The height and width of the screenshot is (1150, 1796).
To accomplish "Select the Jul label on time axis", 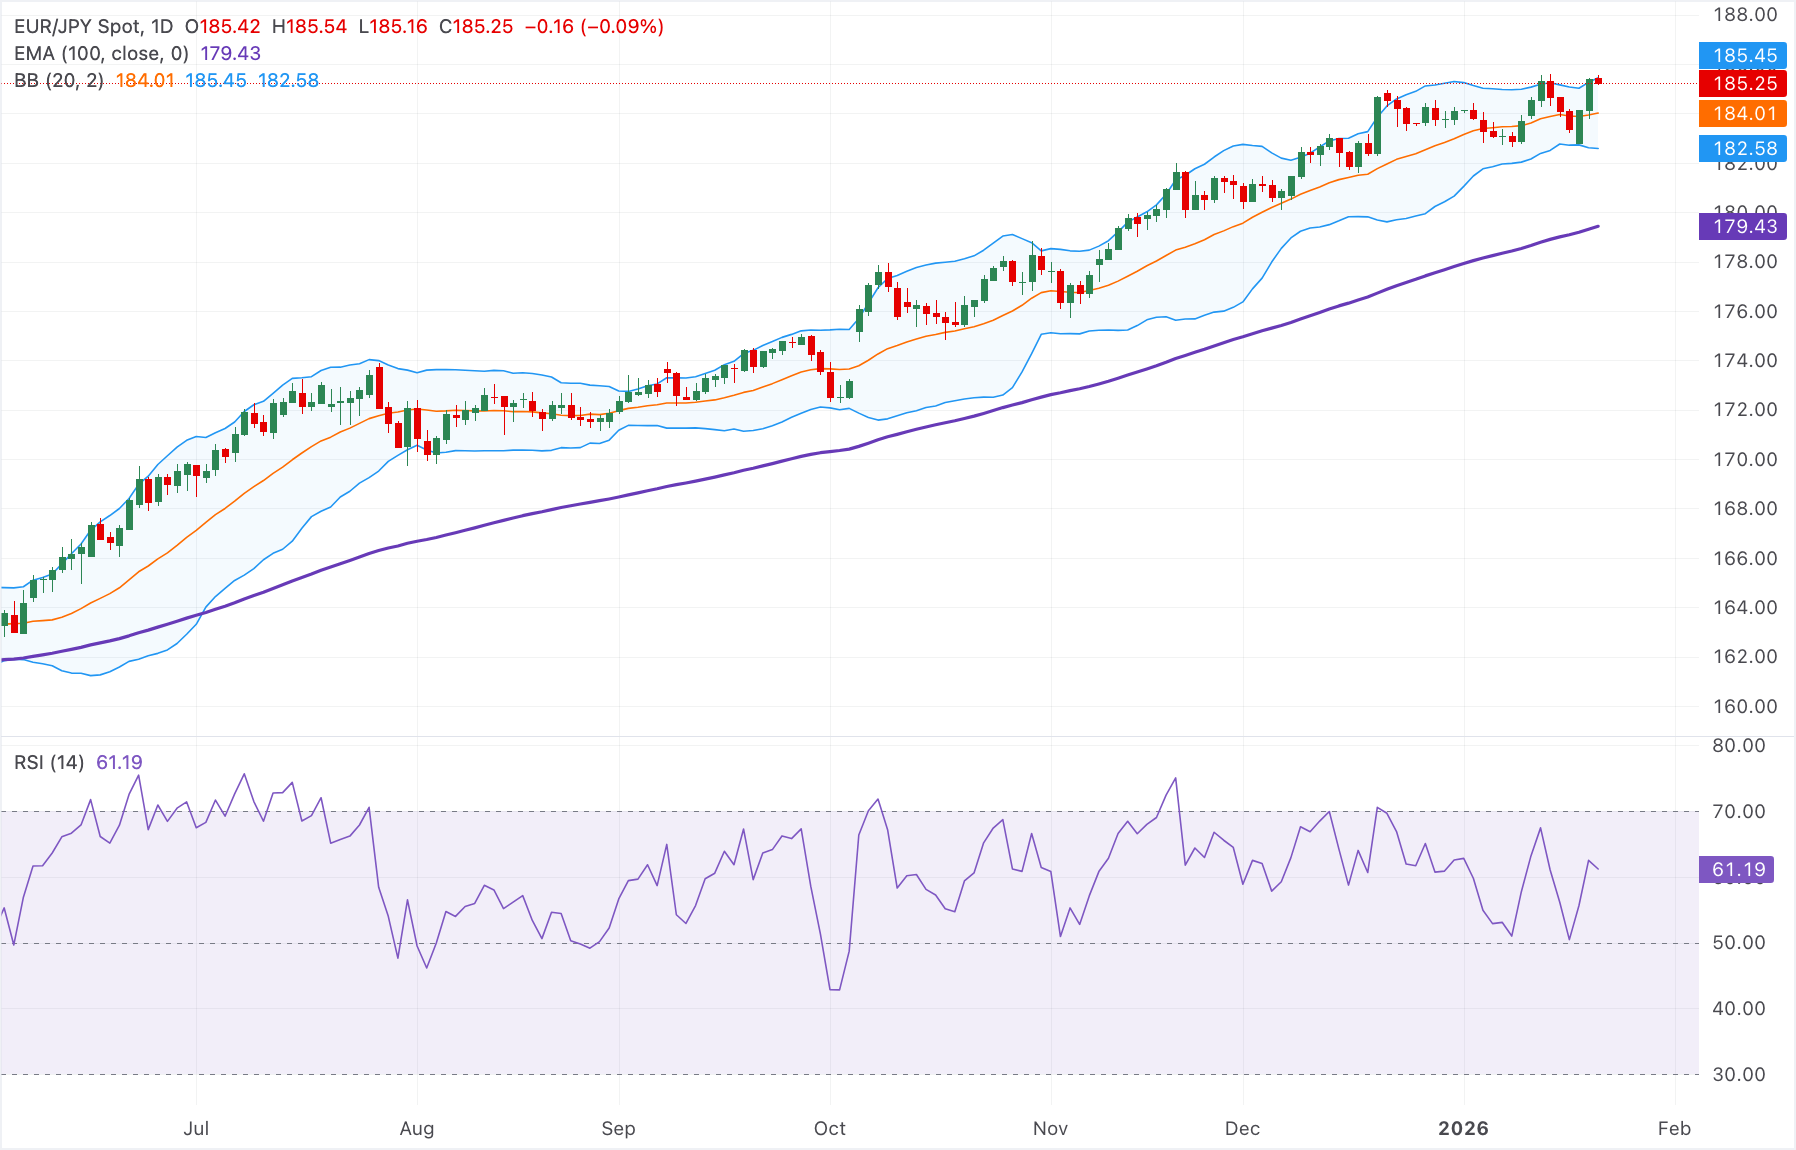I will [197, 1128].
